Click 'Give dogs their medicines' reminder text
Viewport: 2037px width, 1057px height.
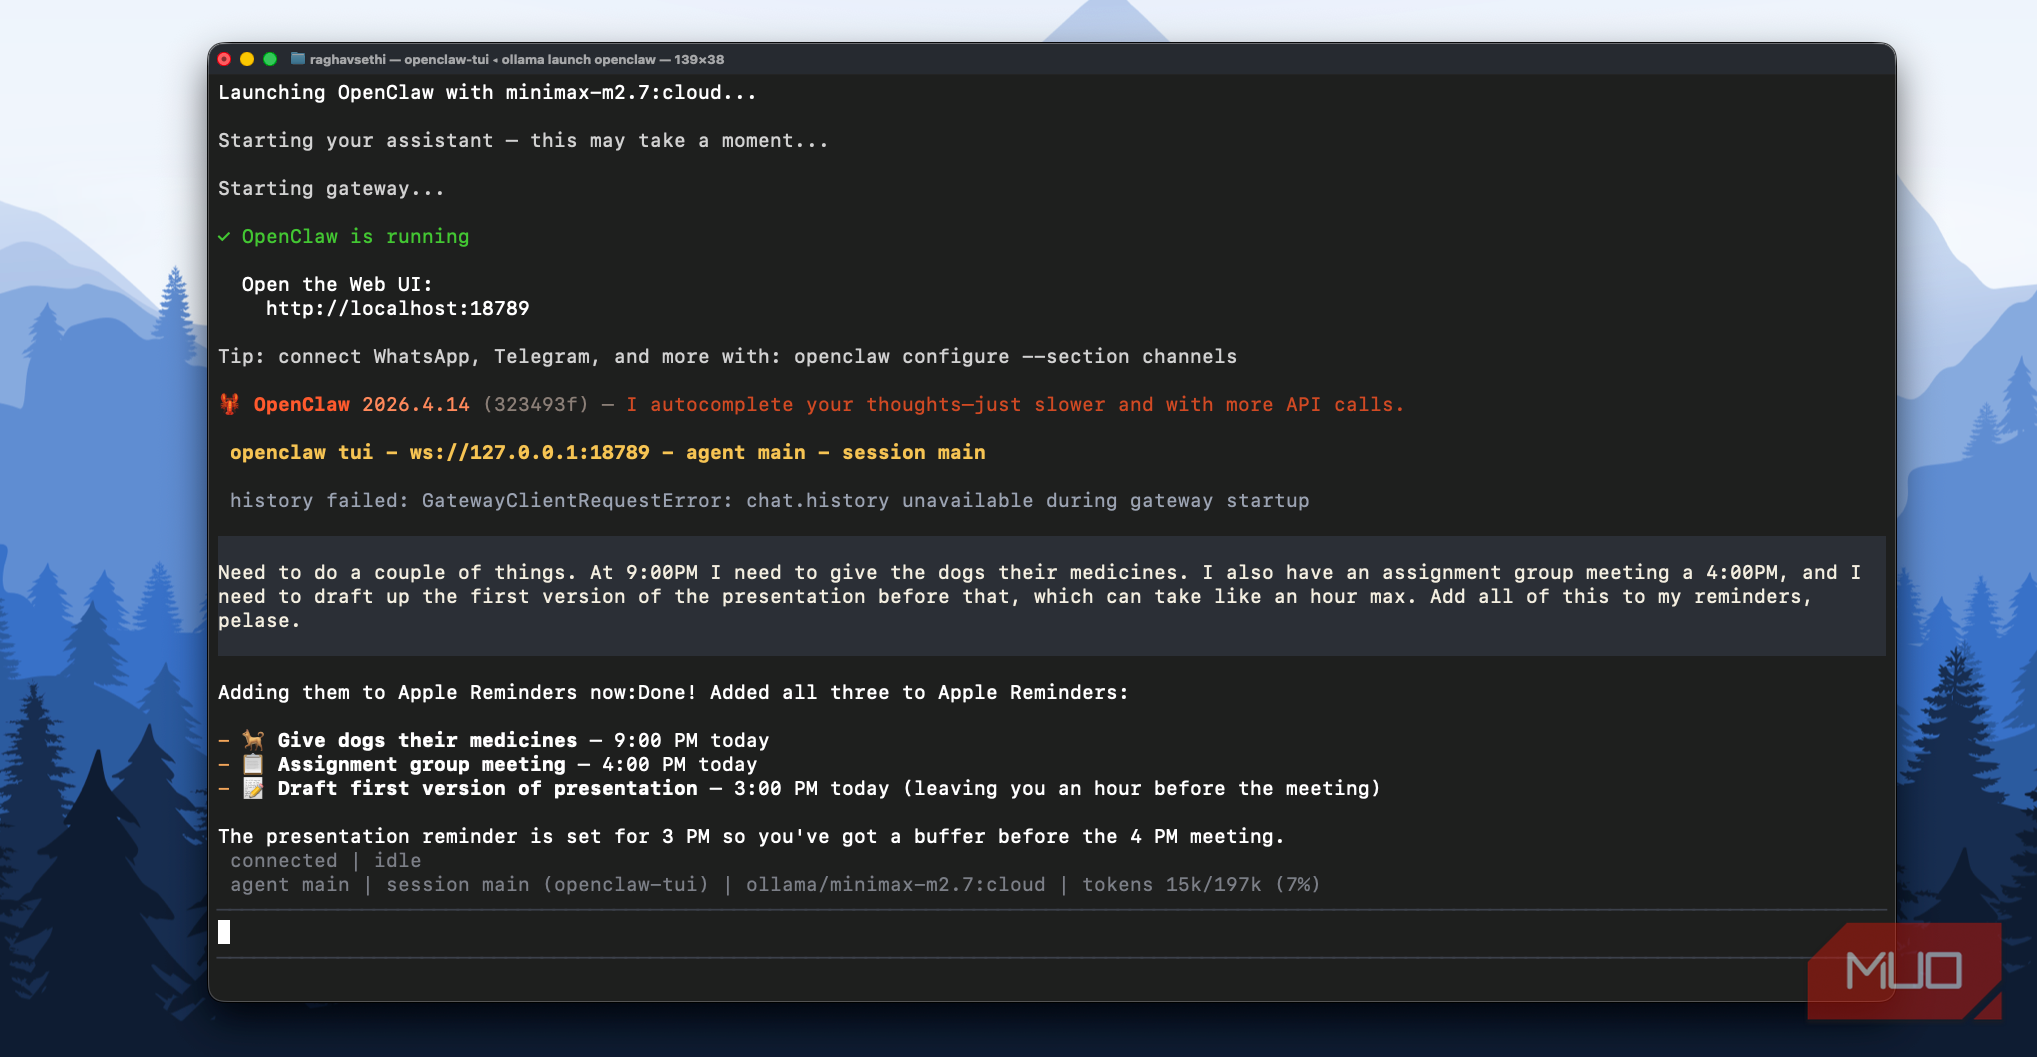(427, 740)
